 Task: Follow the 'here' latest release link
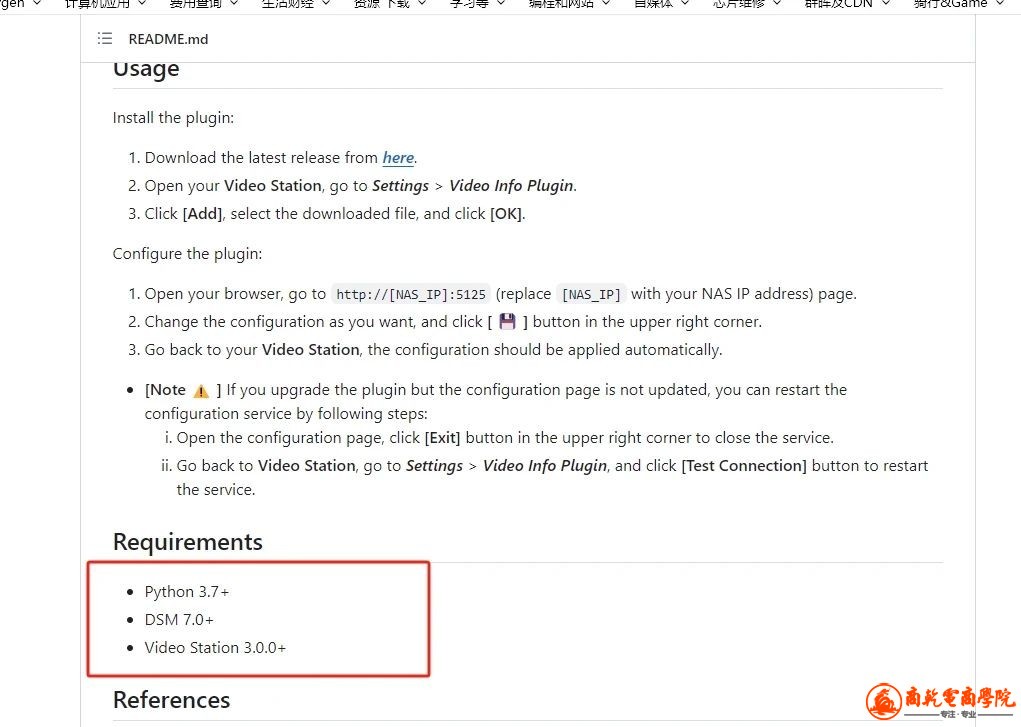pos(398,158)
